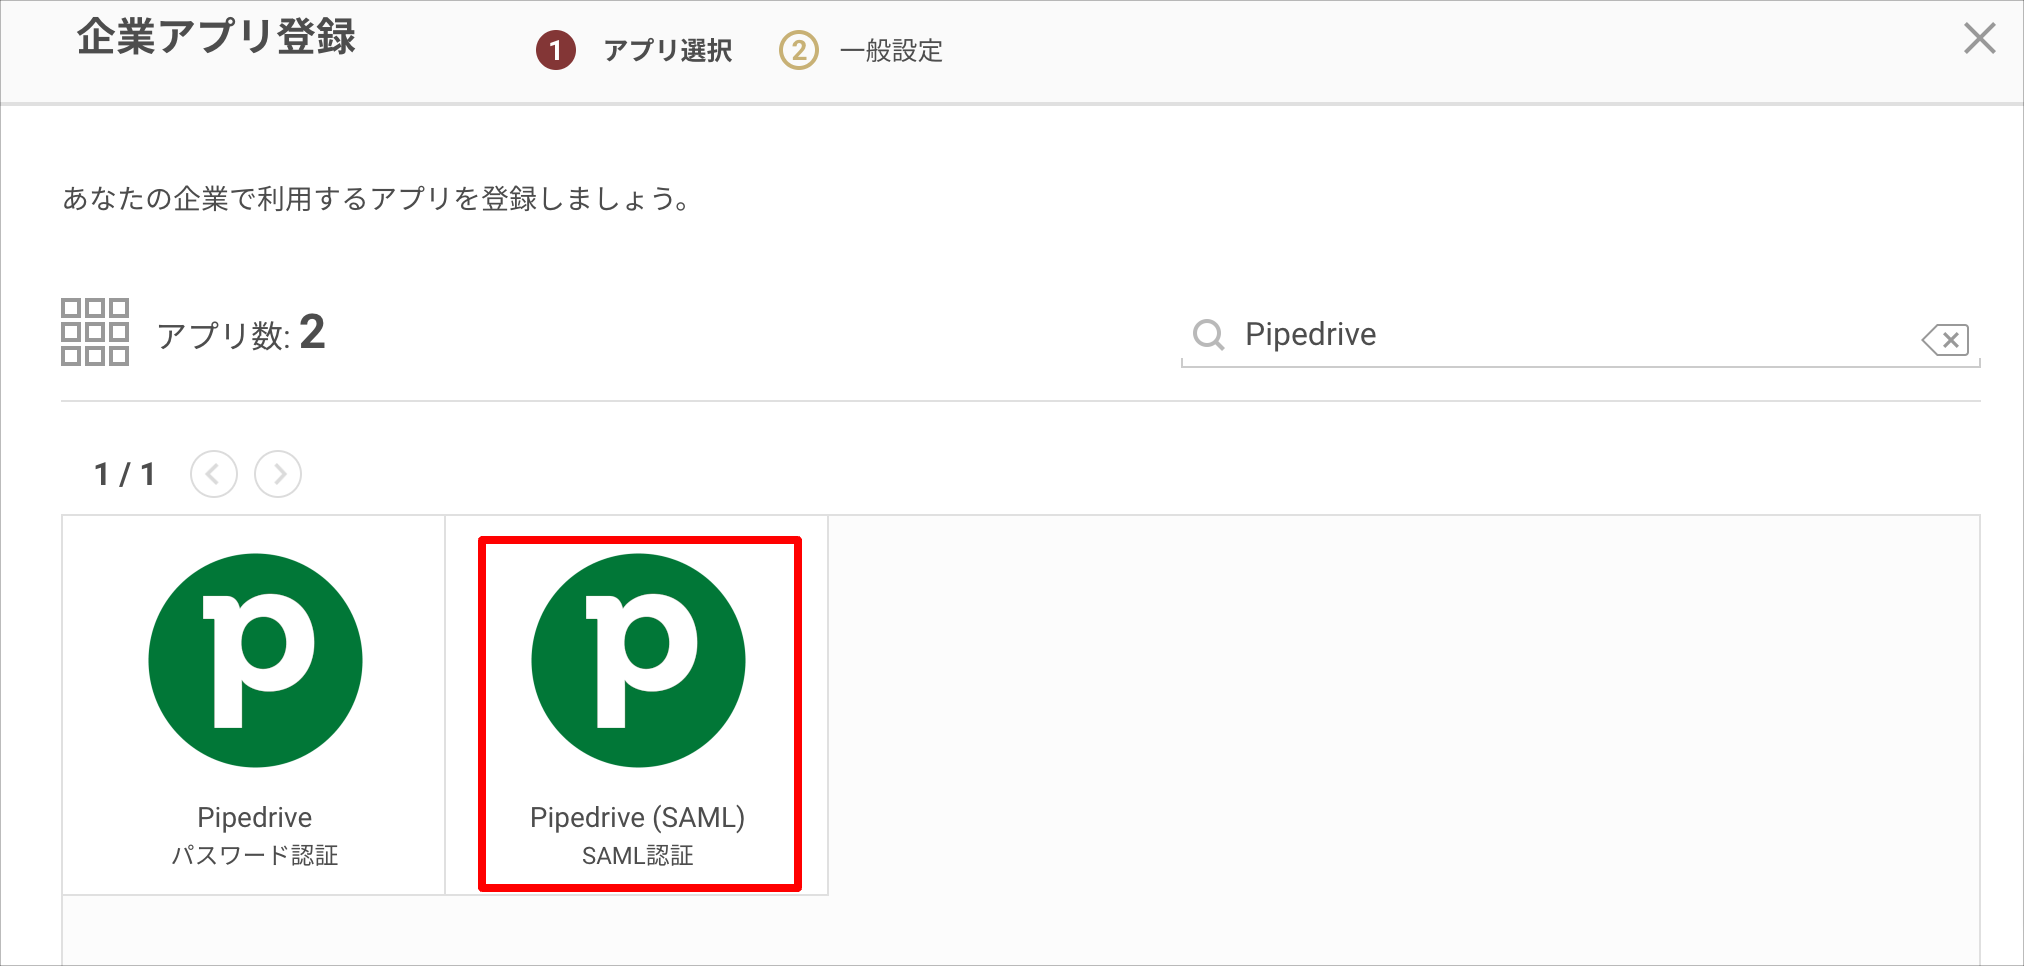This screenshot has height=966, width=2024.
Task: Click the search magnifier icon
Action: tap(1209, 334)
